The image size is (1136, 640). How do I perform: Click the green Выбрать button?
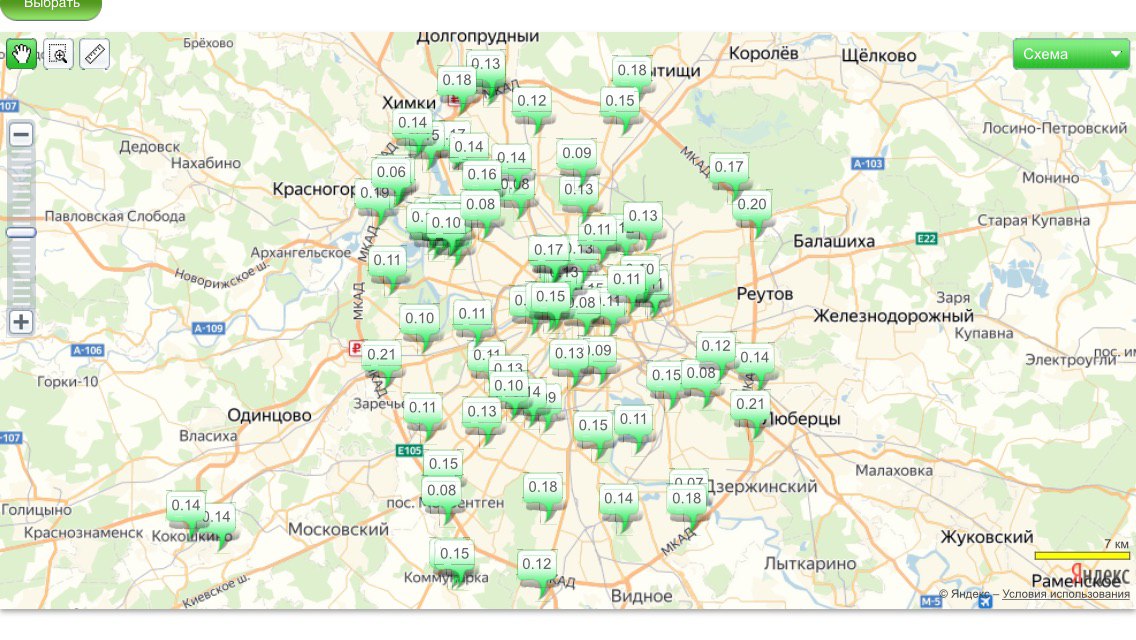coord(51,7)
